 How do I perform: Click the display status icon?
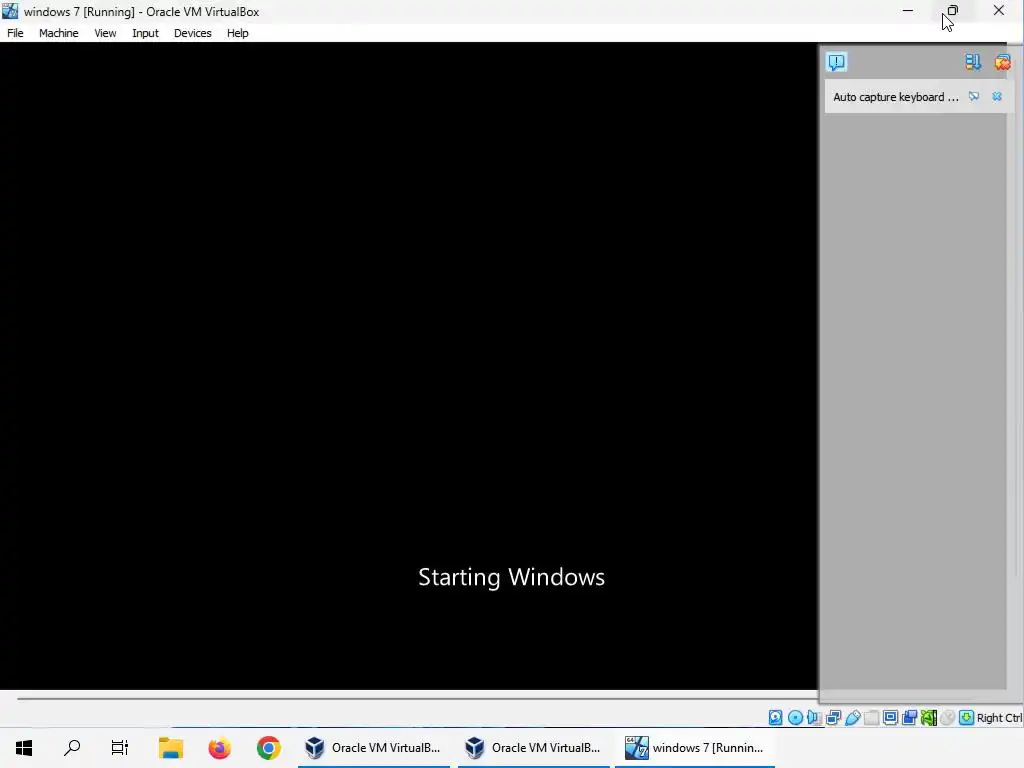click(890, 718)
